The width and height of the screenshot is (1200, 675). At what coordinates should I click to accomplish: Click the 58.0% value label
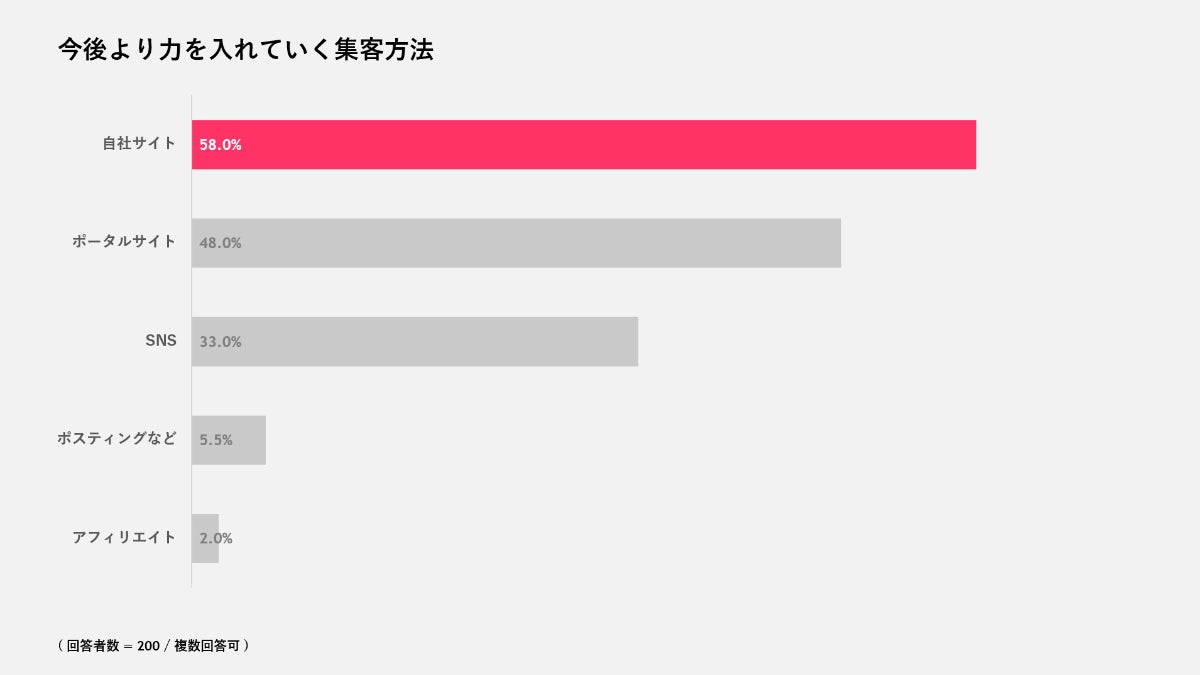(220, 144)
